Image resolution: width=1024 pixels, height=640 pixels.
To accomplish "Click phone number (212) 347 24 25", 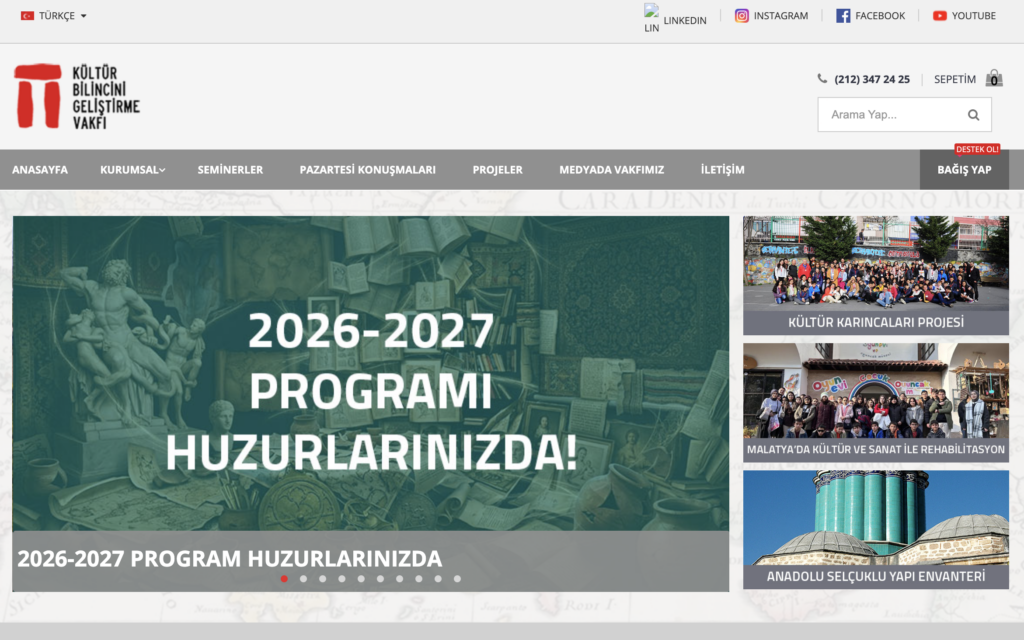I will [x=872, y=79].
